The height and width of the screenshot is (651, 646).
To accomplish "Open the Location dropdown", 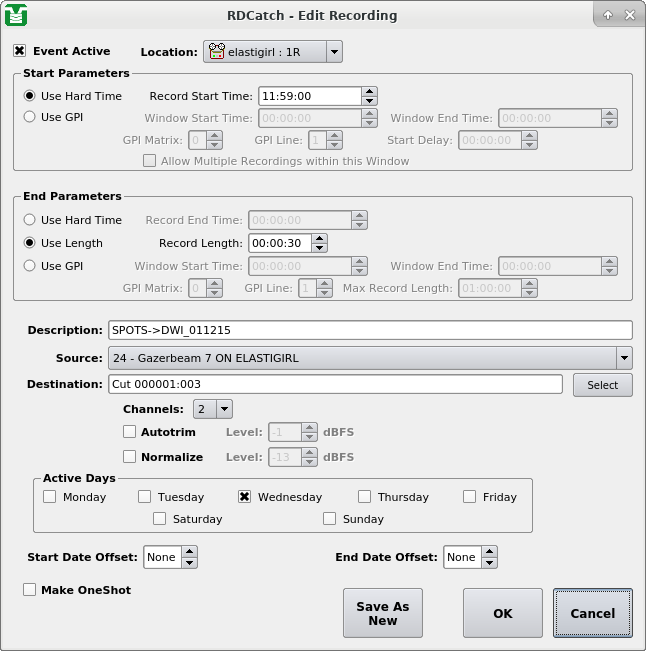I will tap(333, 52).
